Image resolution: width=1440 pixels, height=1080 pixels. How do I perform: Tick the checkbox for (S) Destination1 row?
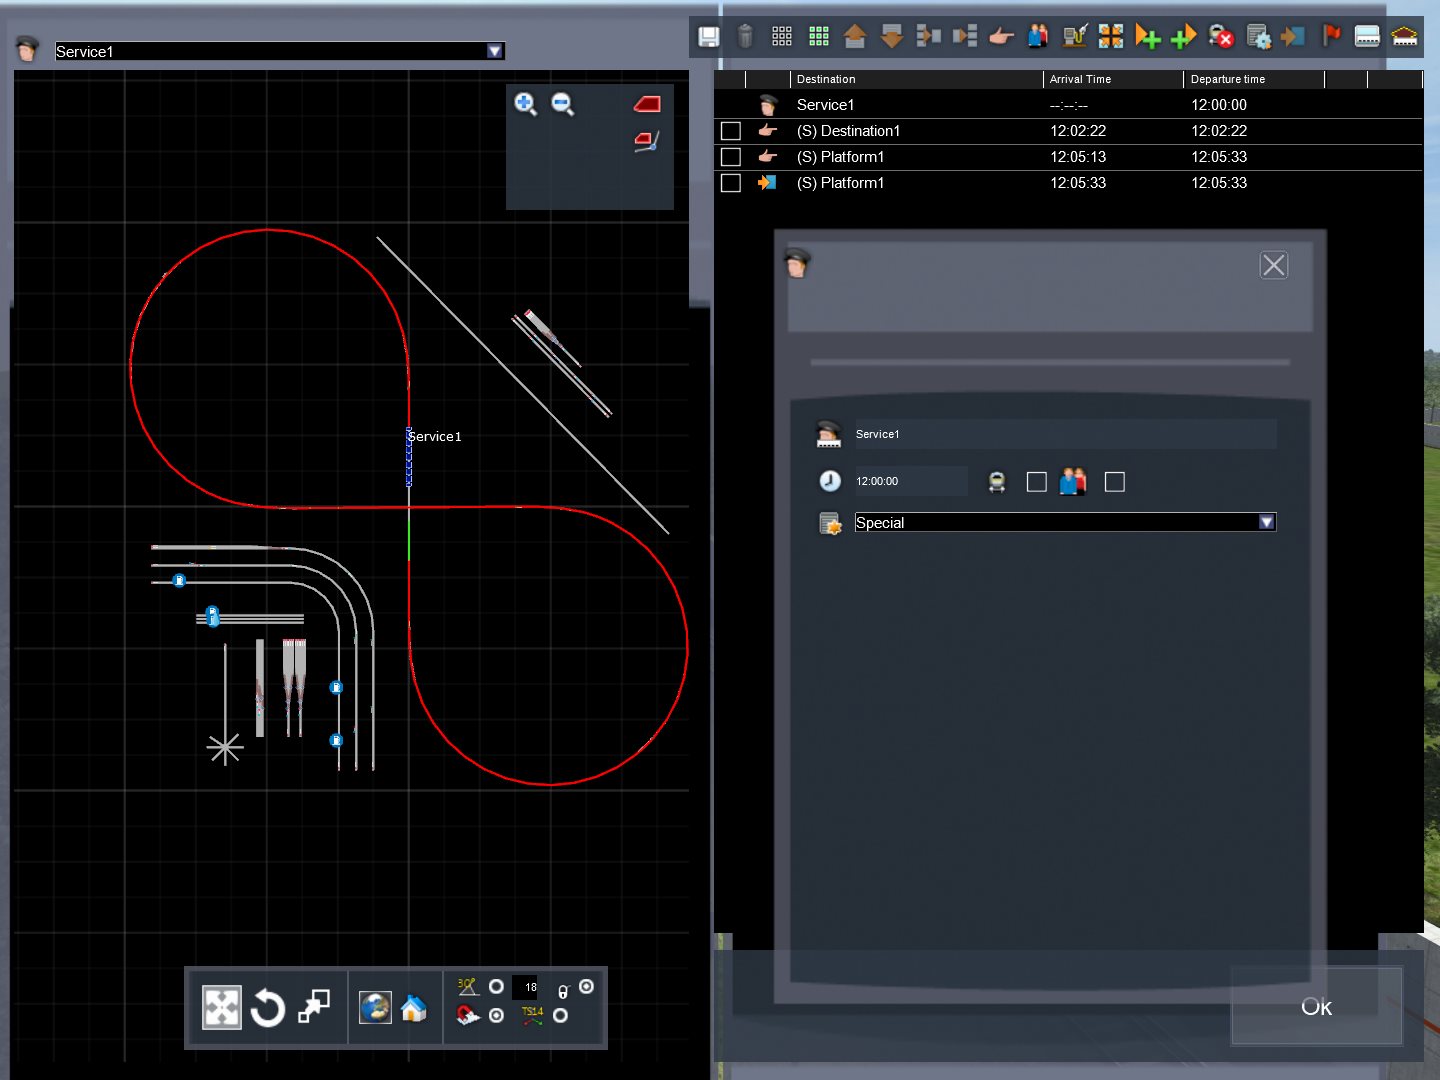(x=731, y=131)
